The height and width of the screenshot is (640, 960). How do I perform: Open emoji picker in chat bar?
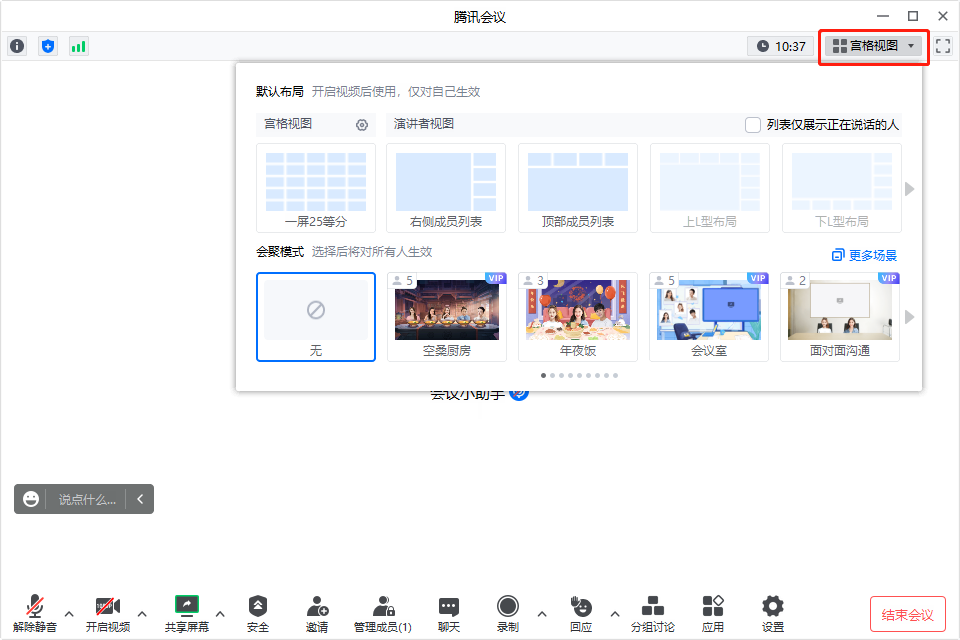[x=31, y=499]
